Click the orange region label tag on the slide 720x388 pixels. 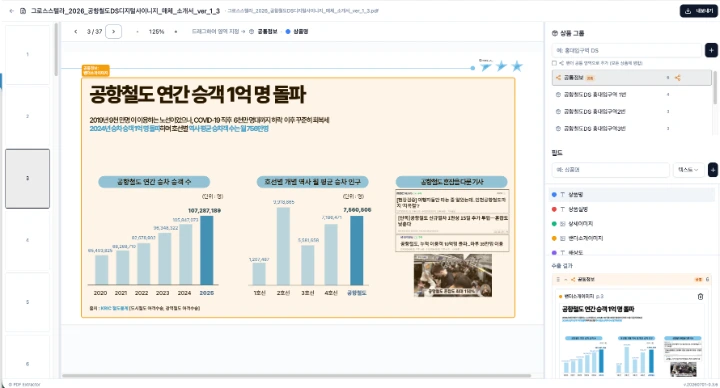coord(96,70)
